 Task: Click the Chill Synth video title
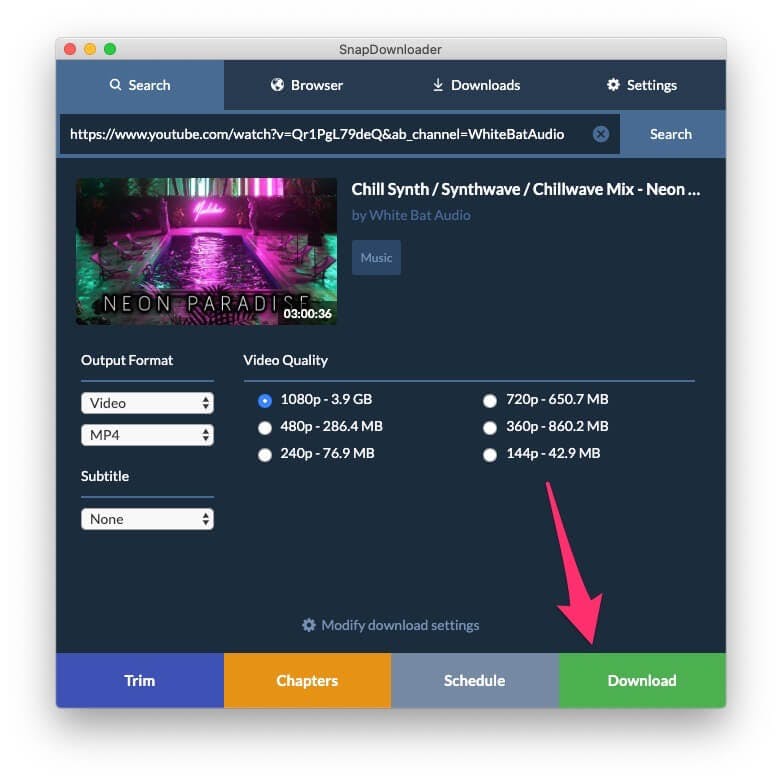[x=526, y=190]
